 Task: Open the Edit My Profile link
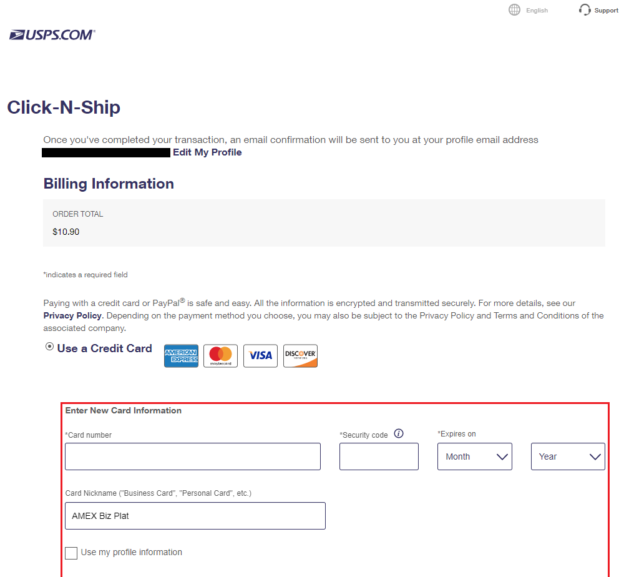coord(207,152)
